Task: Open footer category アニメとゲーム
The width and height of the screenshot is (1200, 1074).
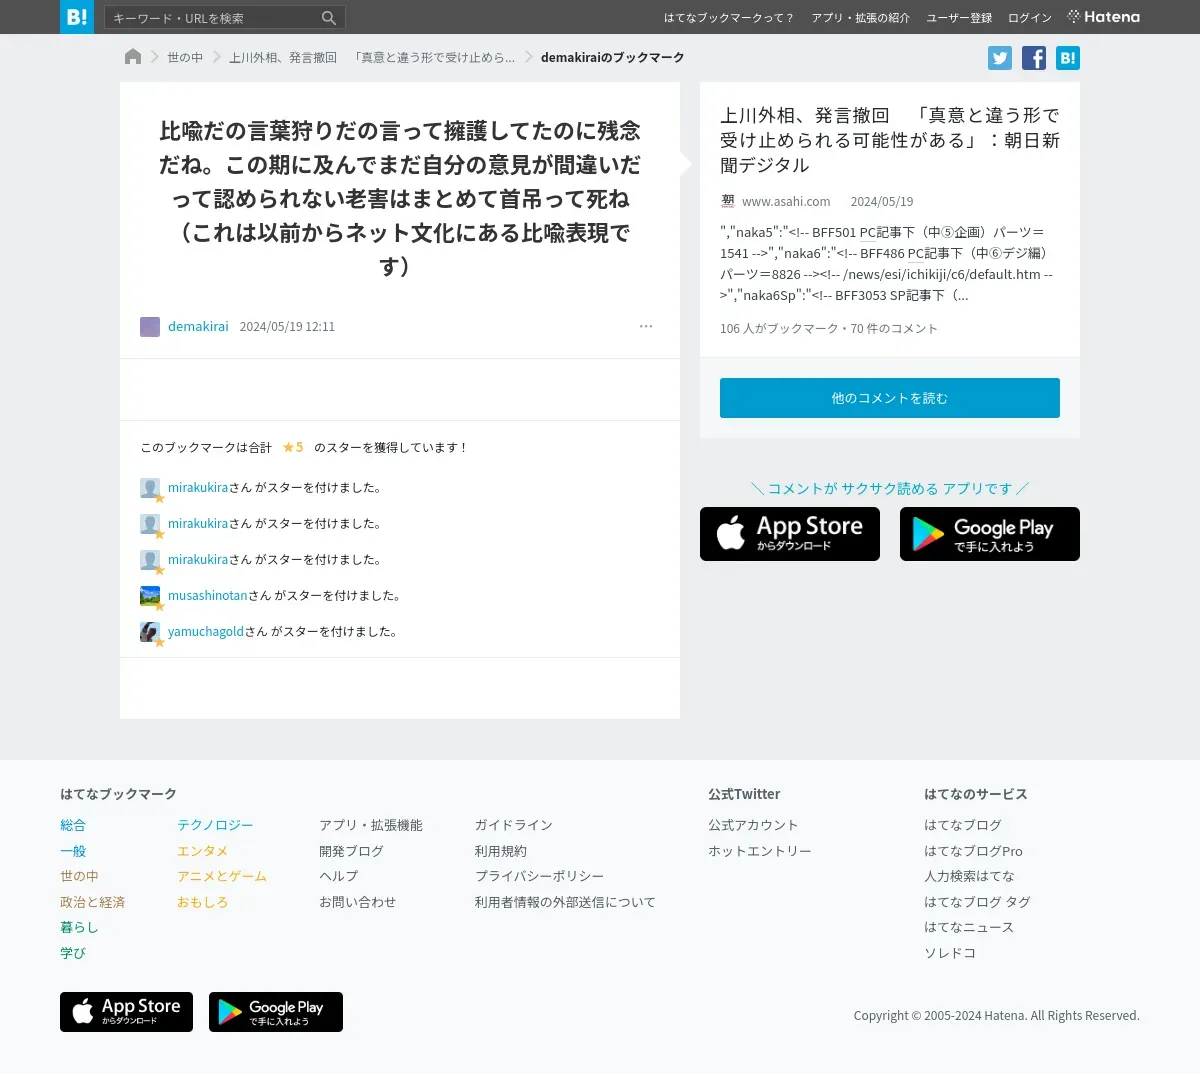Action: coord(222,876)
